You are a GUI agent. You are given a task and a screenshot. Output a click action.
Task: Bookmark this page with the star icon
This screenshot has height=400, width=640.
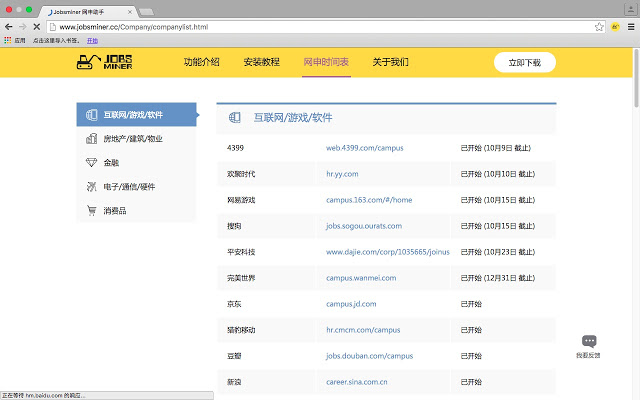pyautogui.click(x=599, y=27)
